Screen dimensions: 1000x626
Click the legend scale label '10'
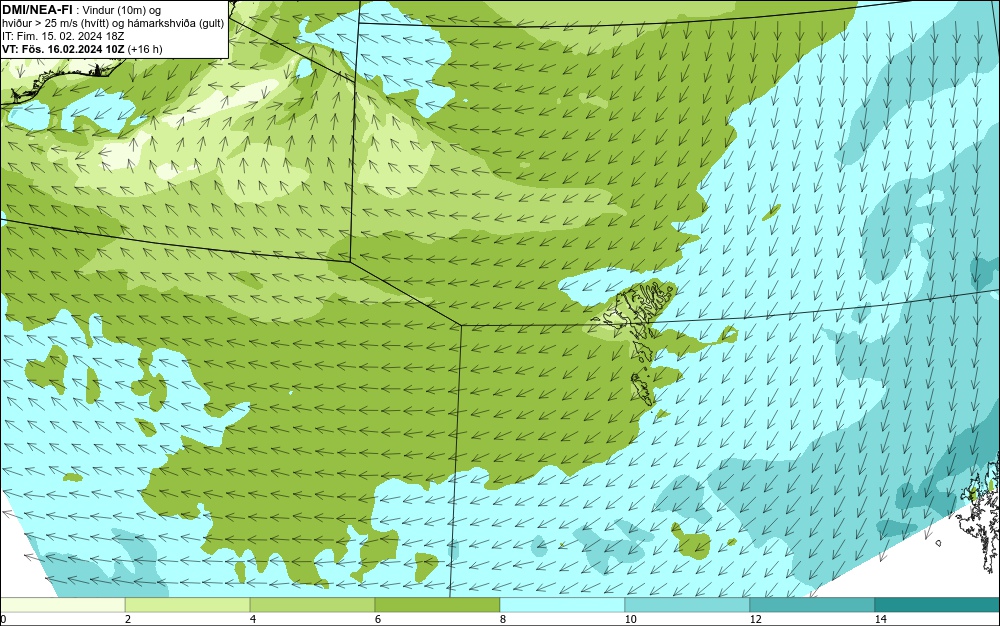[x=631, y=619]
